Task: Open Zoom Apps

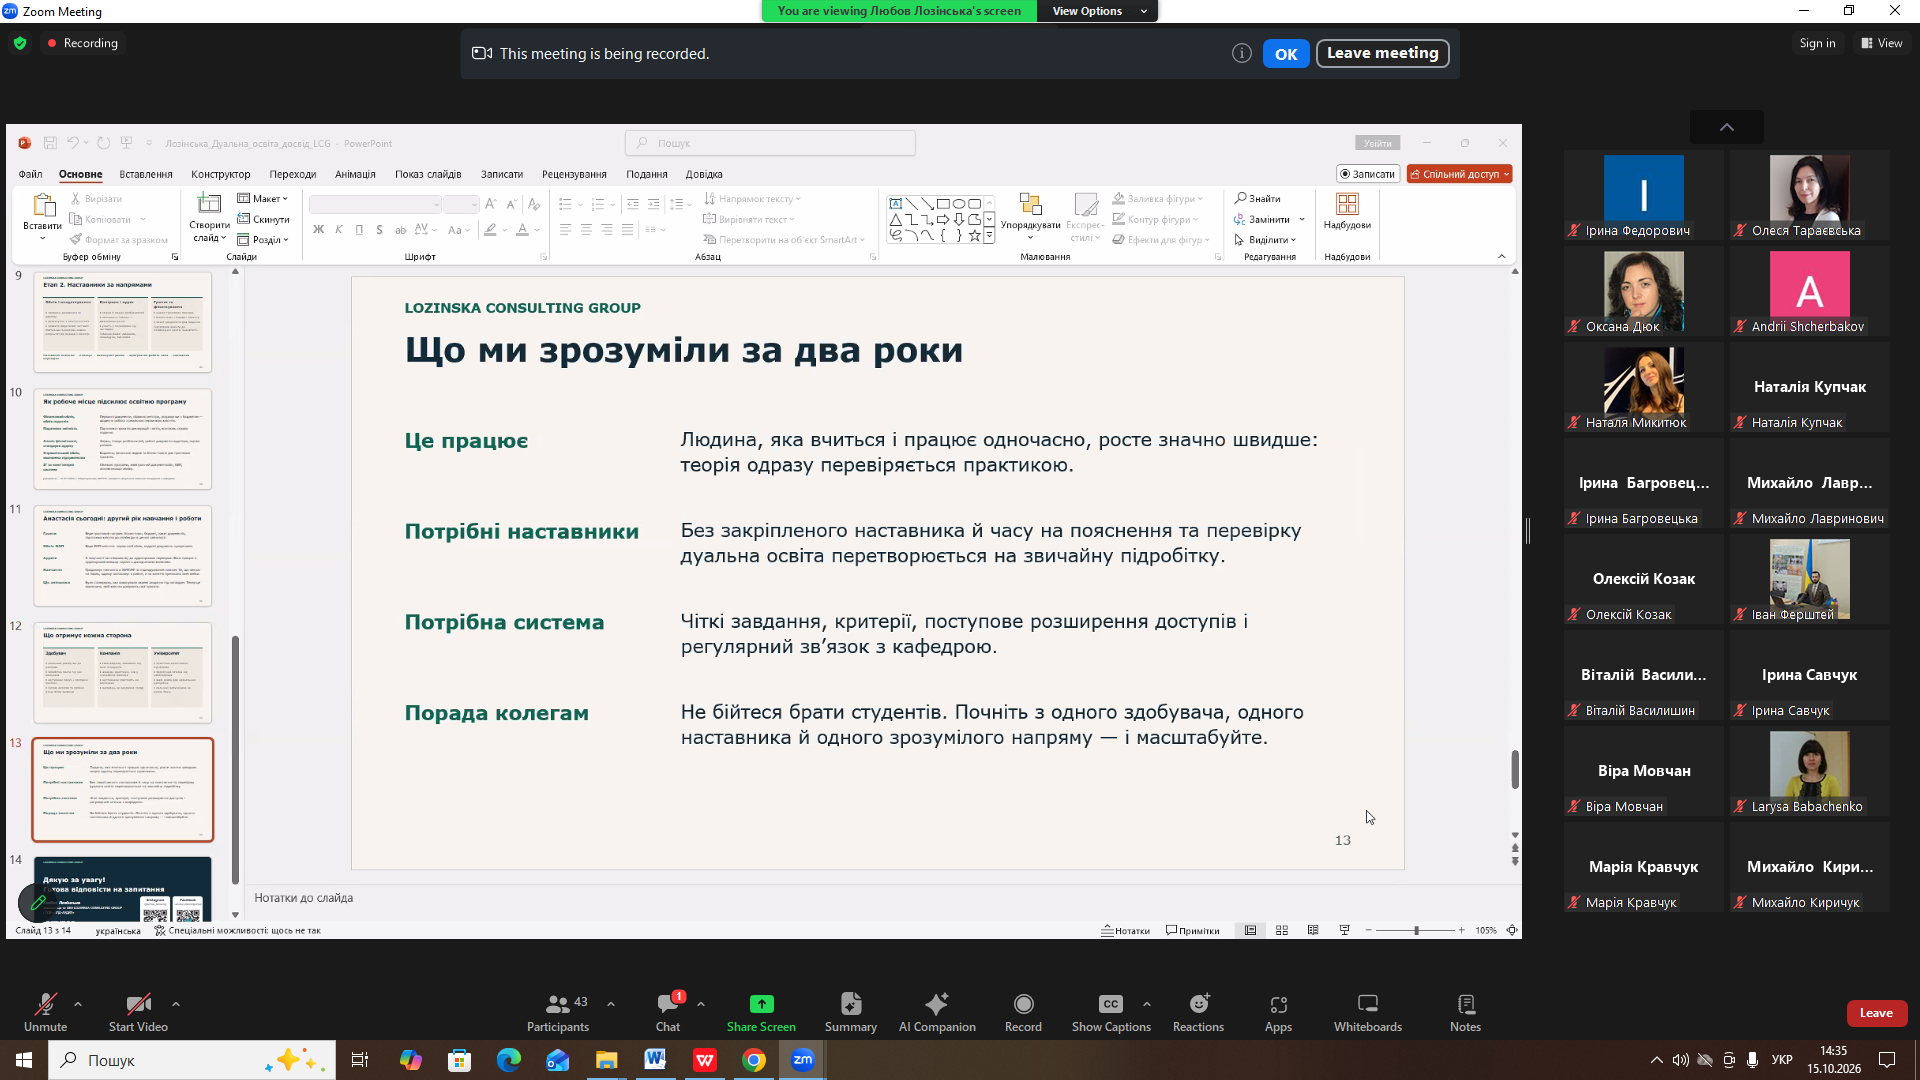Action: click(x=1278, y=1012)
